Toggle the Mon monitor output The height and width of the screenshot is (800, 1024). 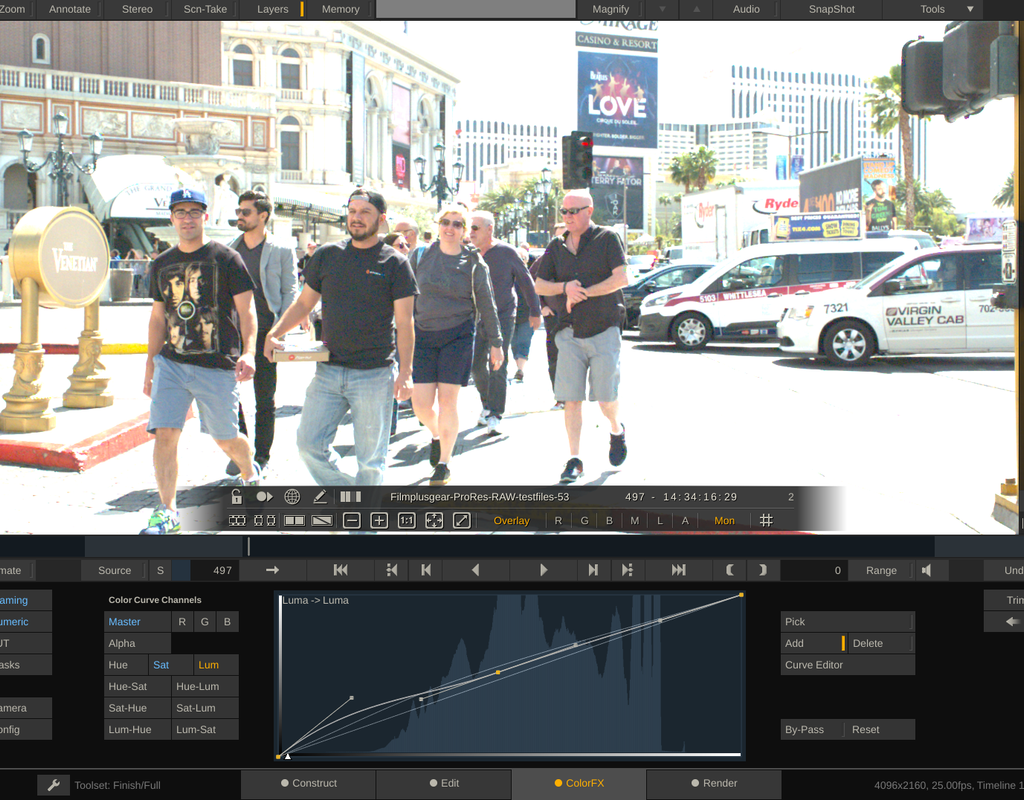coord(724,520)
